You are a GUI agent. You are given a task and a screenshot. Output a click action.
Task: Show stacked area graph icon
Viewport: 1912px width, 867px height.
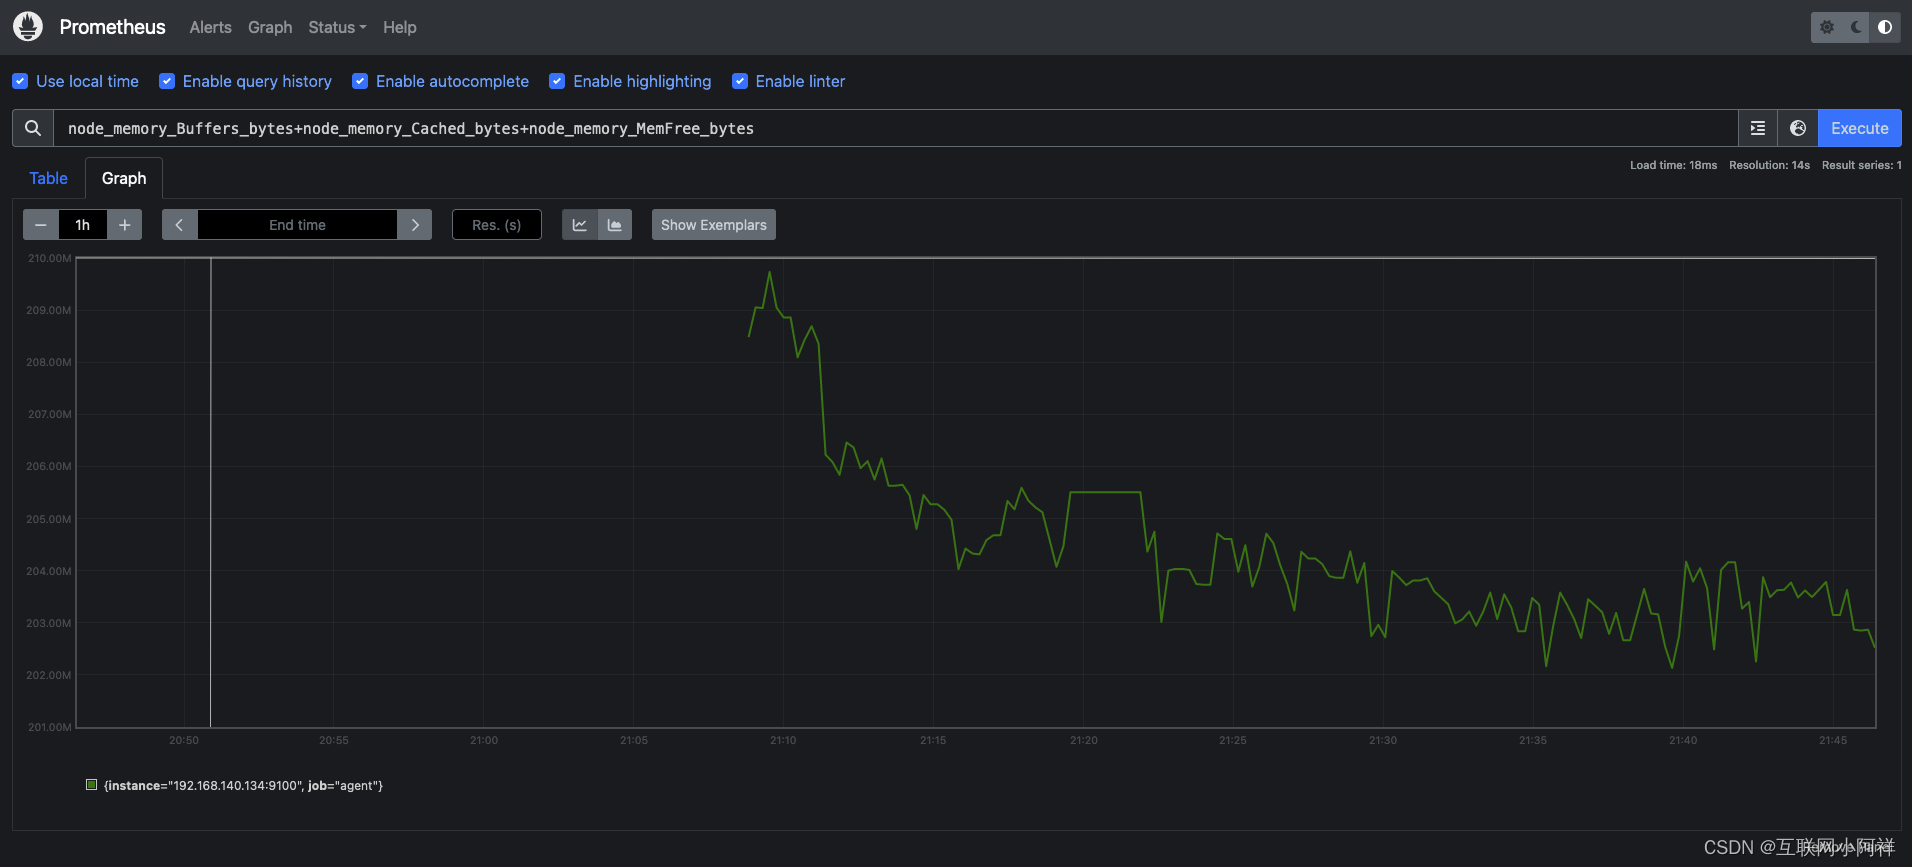pos(615,225)
